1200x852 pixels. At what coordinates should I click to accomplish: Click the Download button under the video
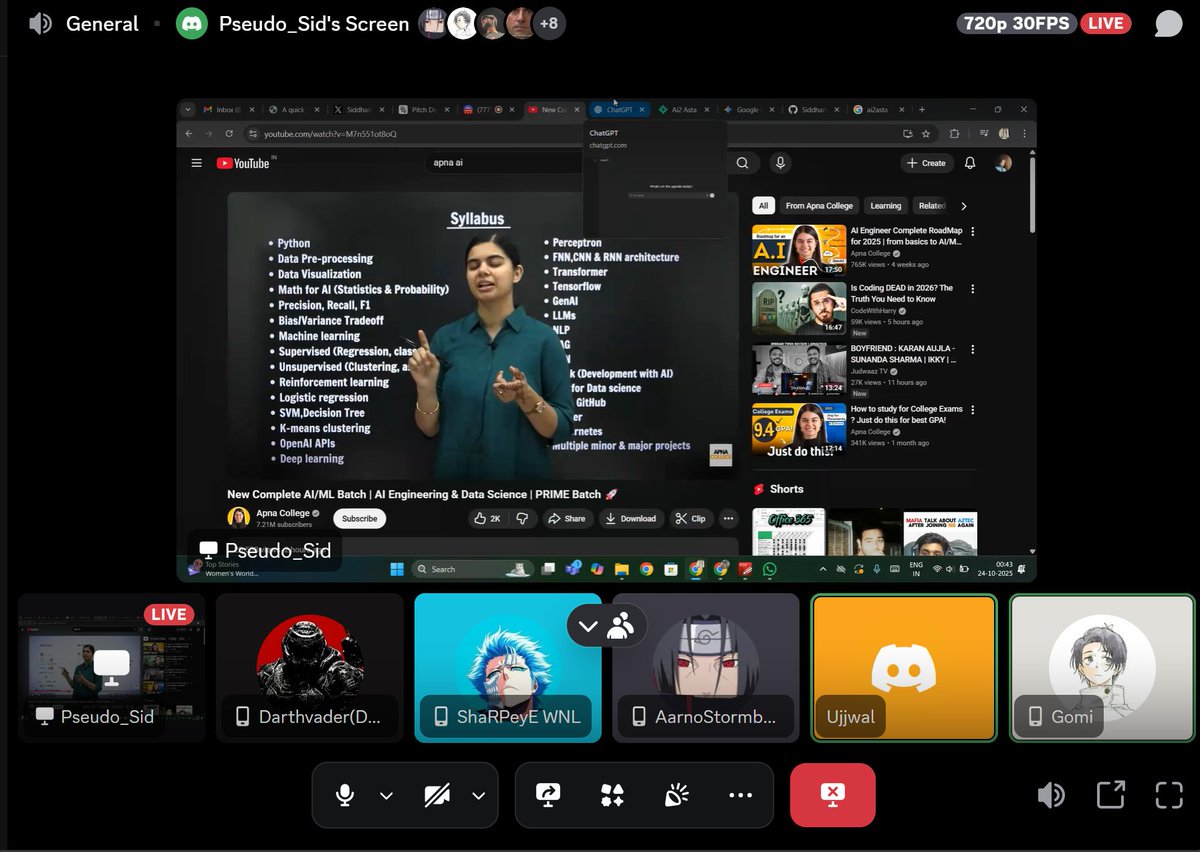631,518
